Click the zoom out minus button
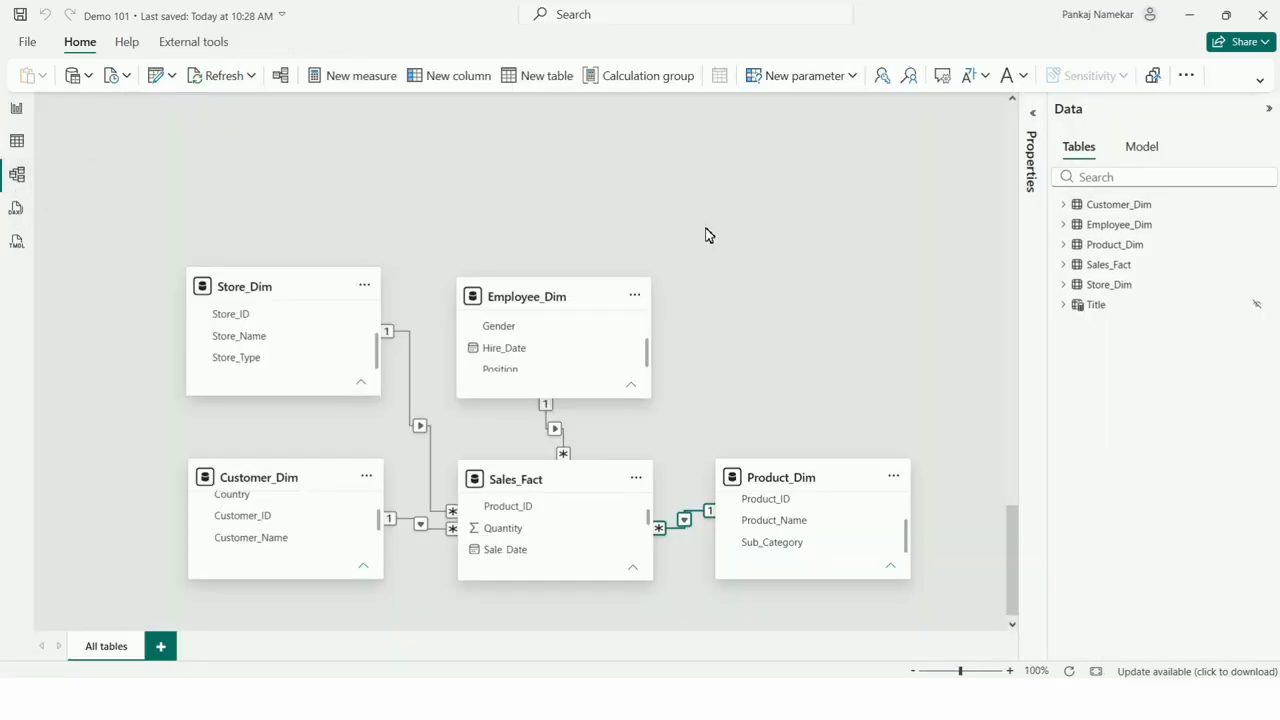 [x=912, y=671]
